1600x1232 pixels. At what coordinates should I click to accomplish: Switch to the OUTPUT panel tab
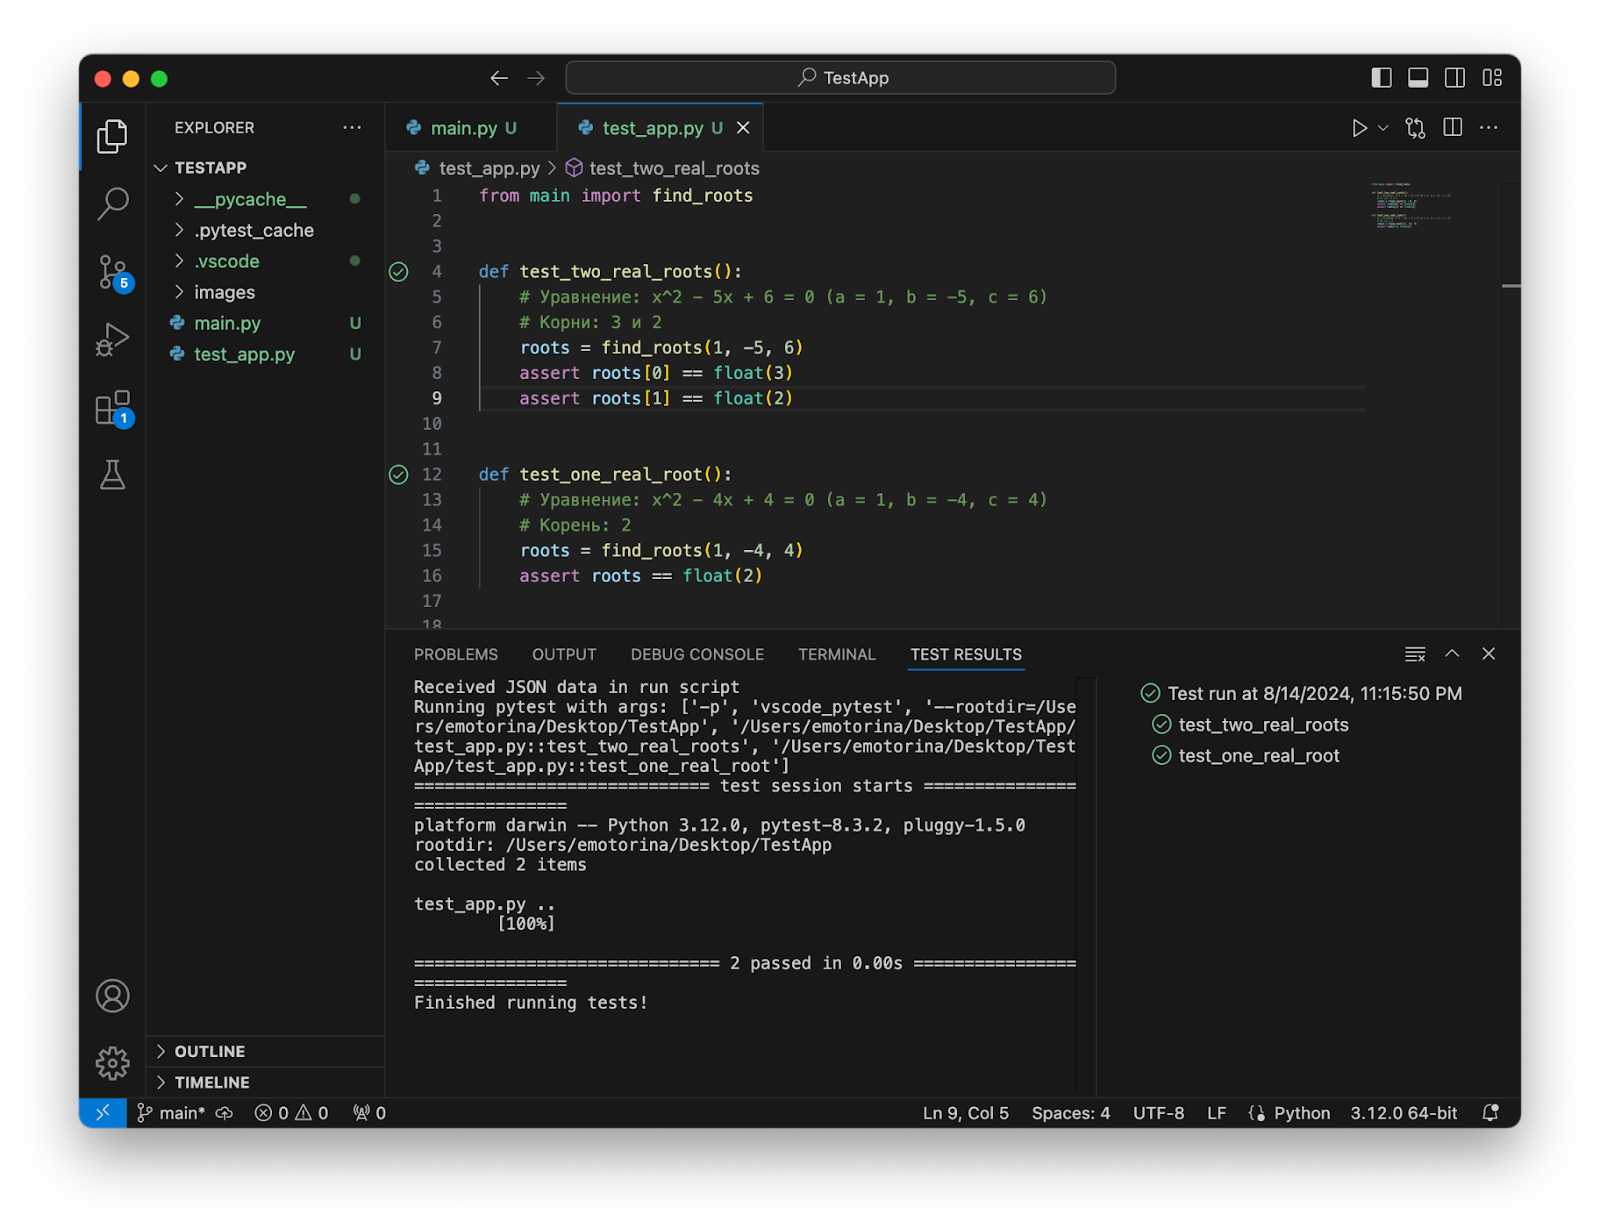(564, 654)
